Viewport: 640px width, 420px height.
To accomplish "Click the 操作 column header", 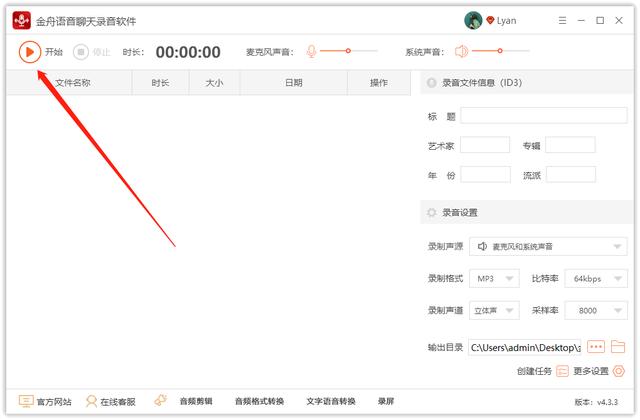I will 379,83.
